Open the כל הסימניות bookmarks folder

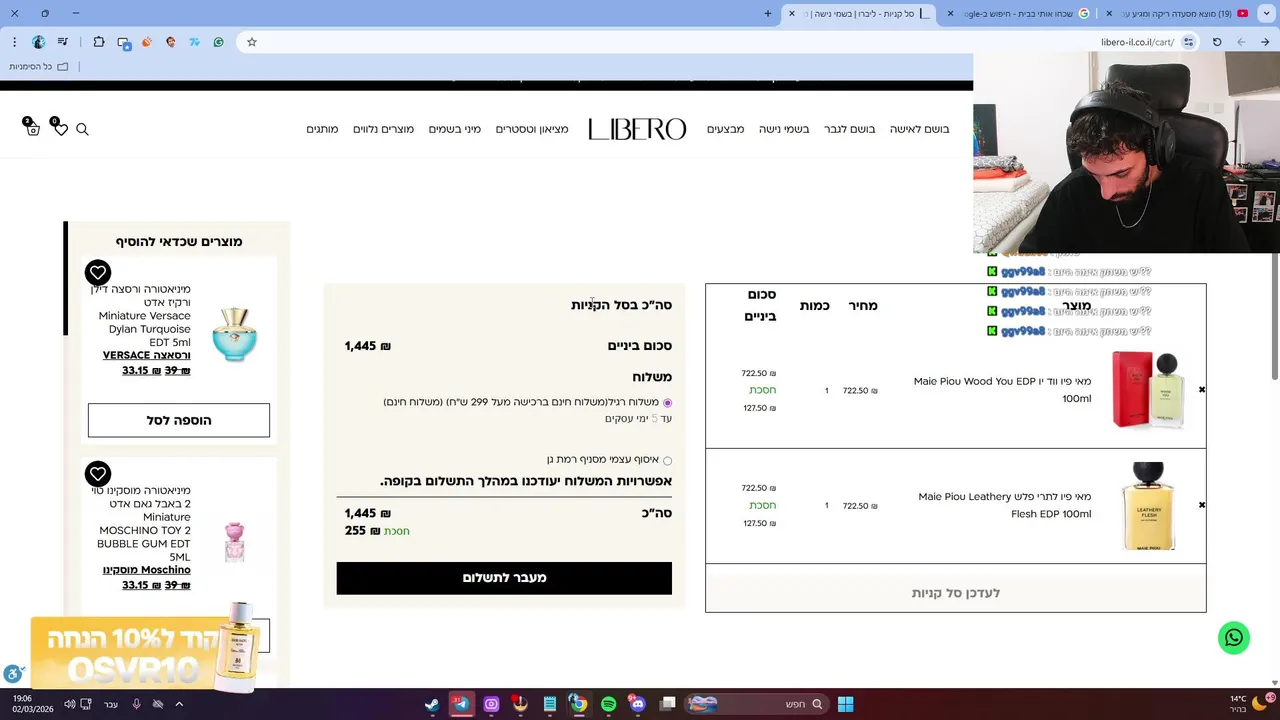pos(38,67)
